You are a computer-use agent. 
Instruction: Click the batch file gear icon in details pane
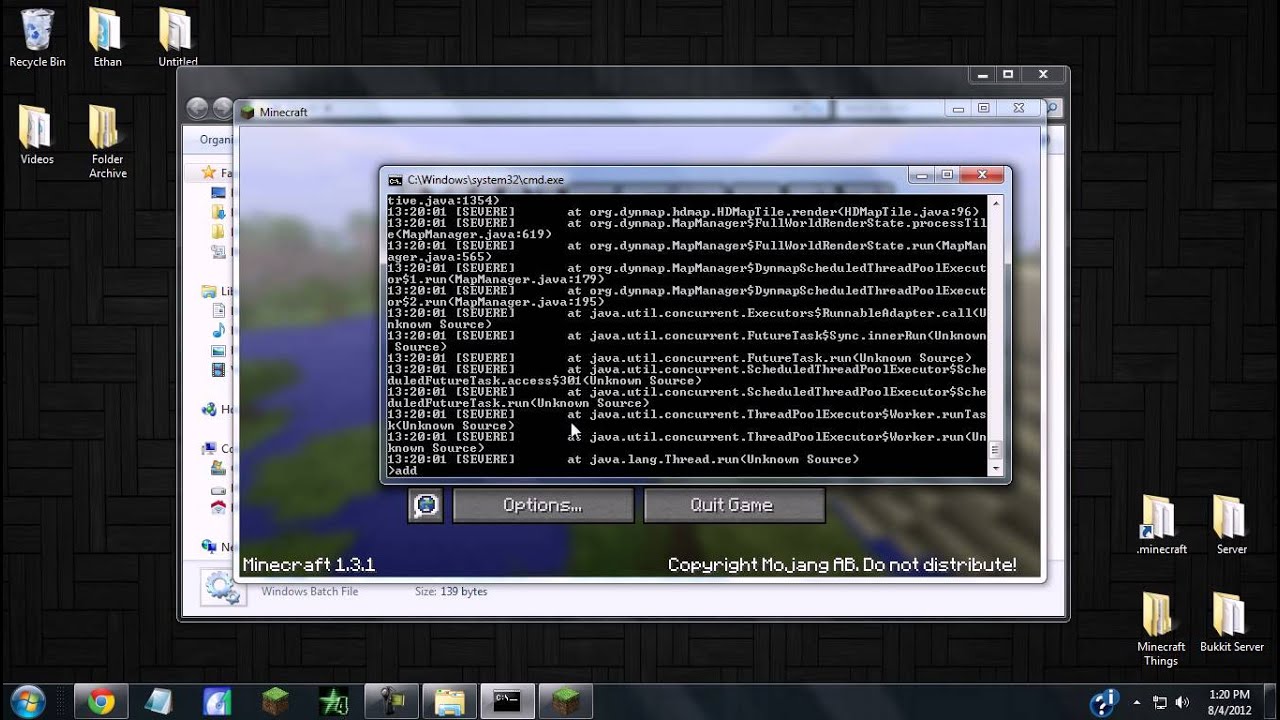[x=222, y=588]
